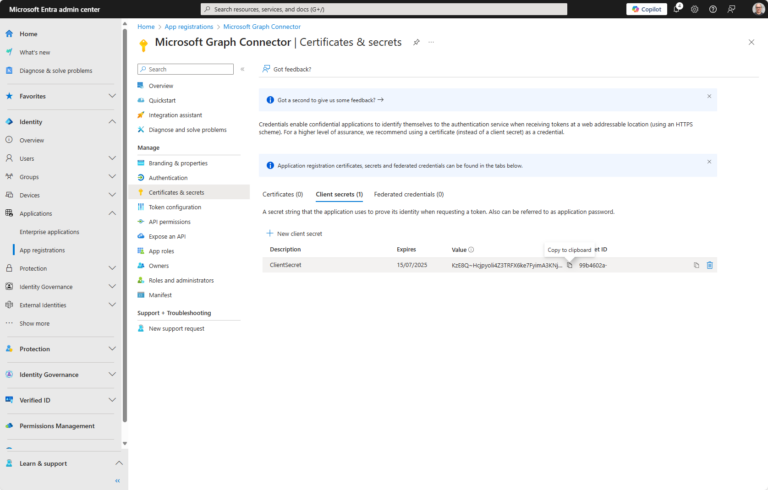768x490 pixels.
Task: Click App registrations breadcrumb link
Action: (x=189, y=26)
